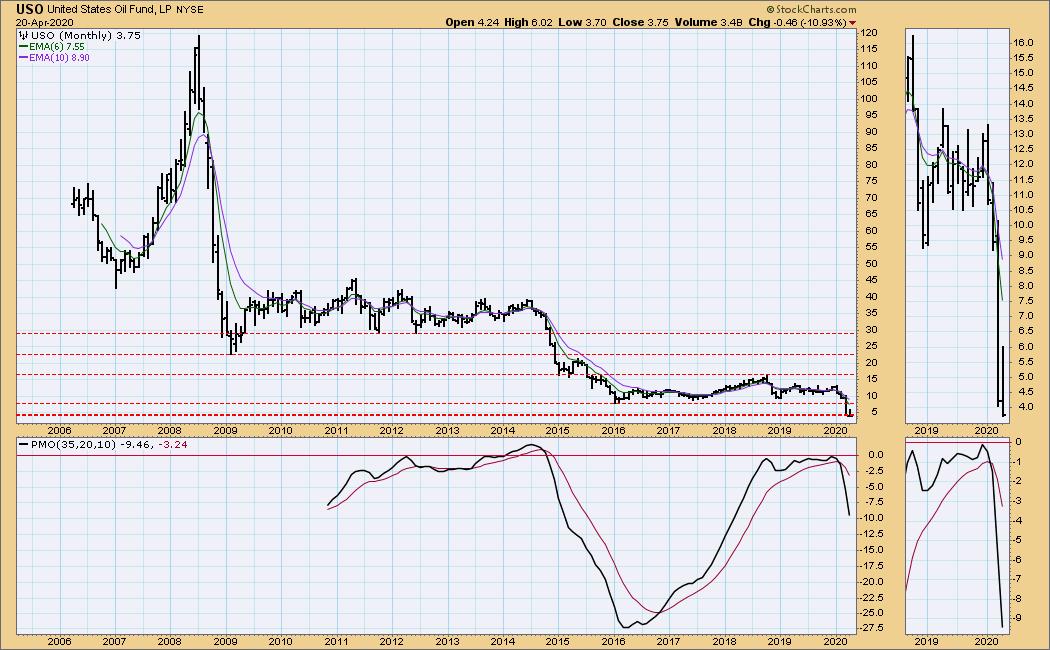Click the 2006 year label under price panel

pyautogui.click(x=59, y=431)
